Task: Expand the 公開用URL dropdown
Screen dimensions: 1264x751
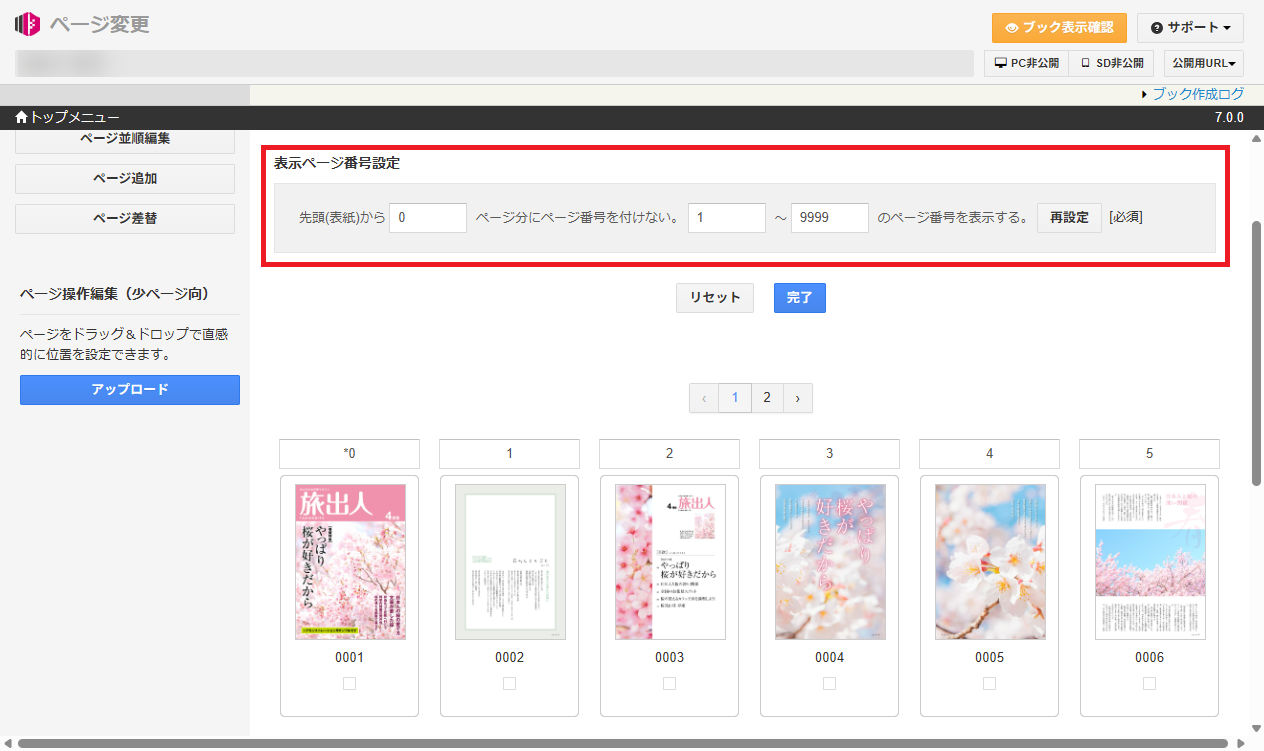Action: point(1203,63)
